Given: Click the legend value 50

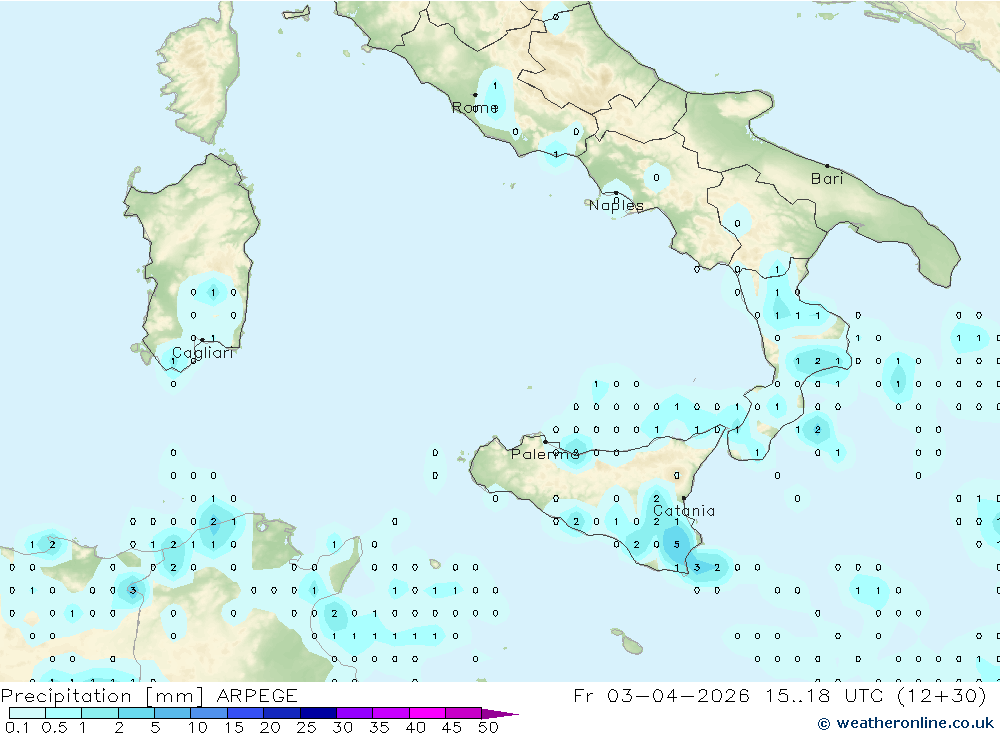Looking at the screenshot, I should pos(488,727).
